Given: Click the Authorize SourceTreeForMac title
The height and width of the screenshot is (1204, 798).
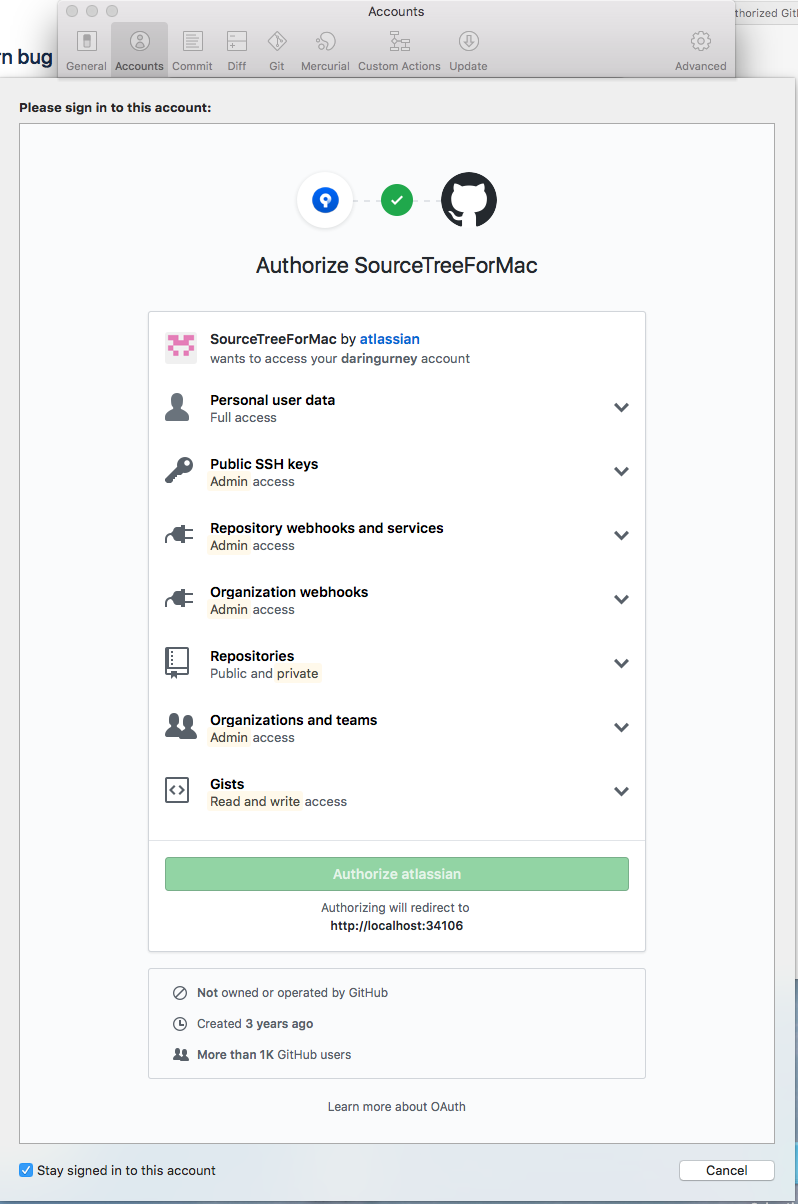Looking at the screenshot, I should coord(397,266).
